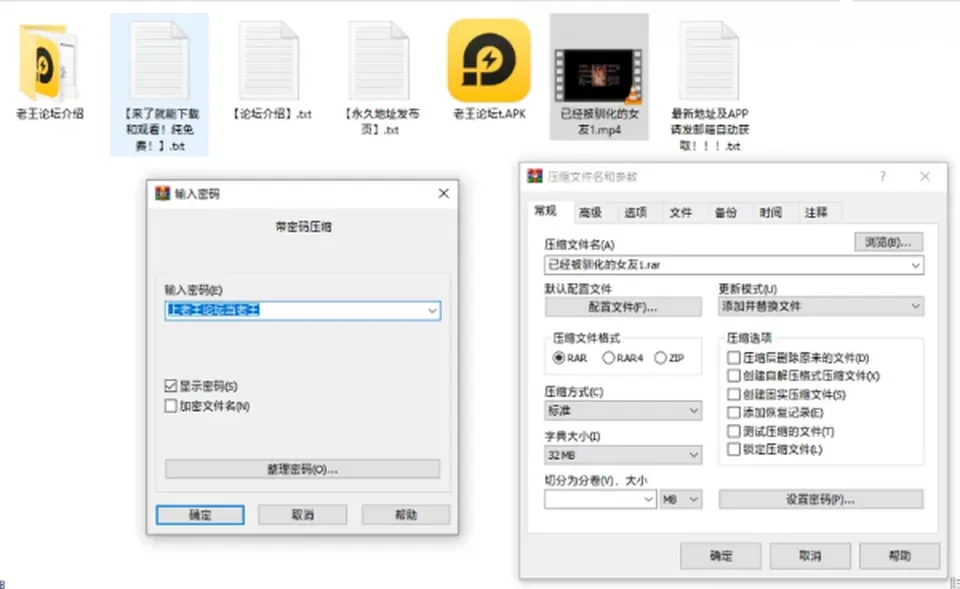
Task: Click the 配置文件 profiles button
Action: [623, 307]
